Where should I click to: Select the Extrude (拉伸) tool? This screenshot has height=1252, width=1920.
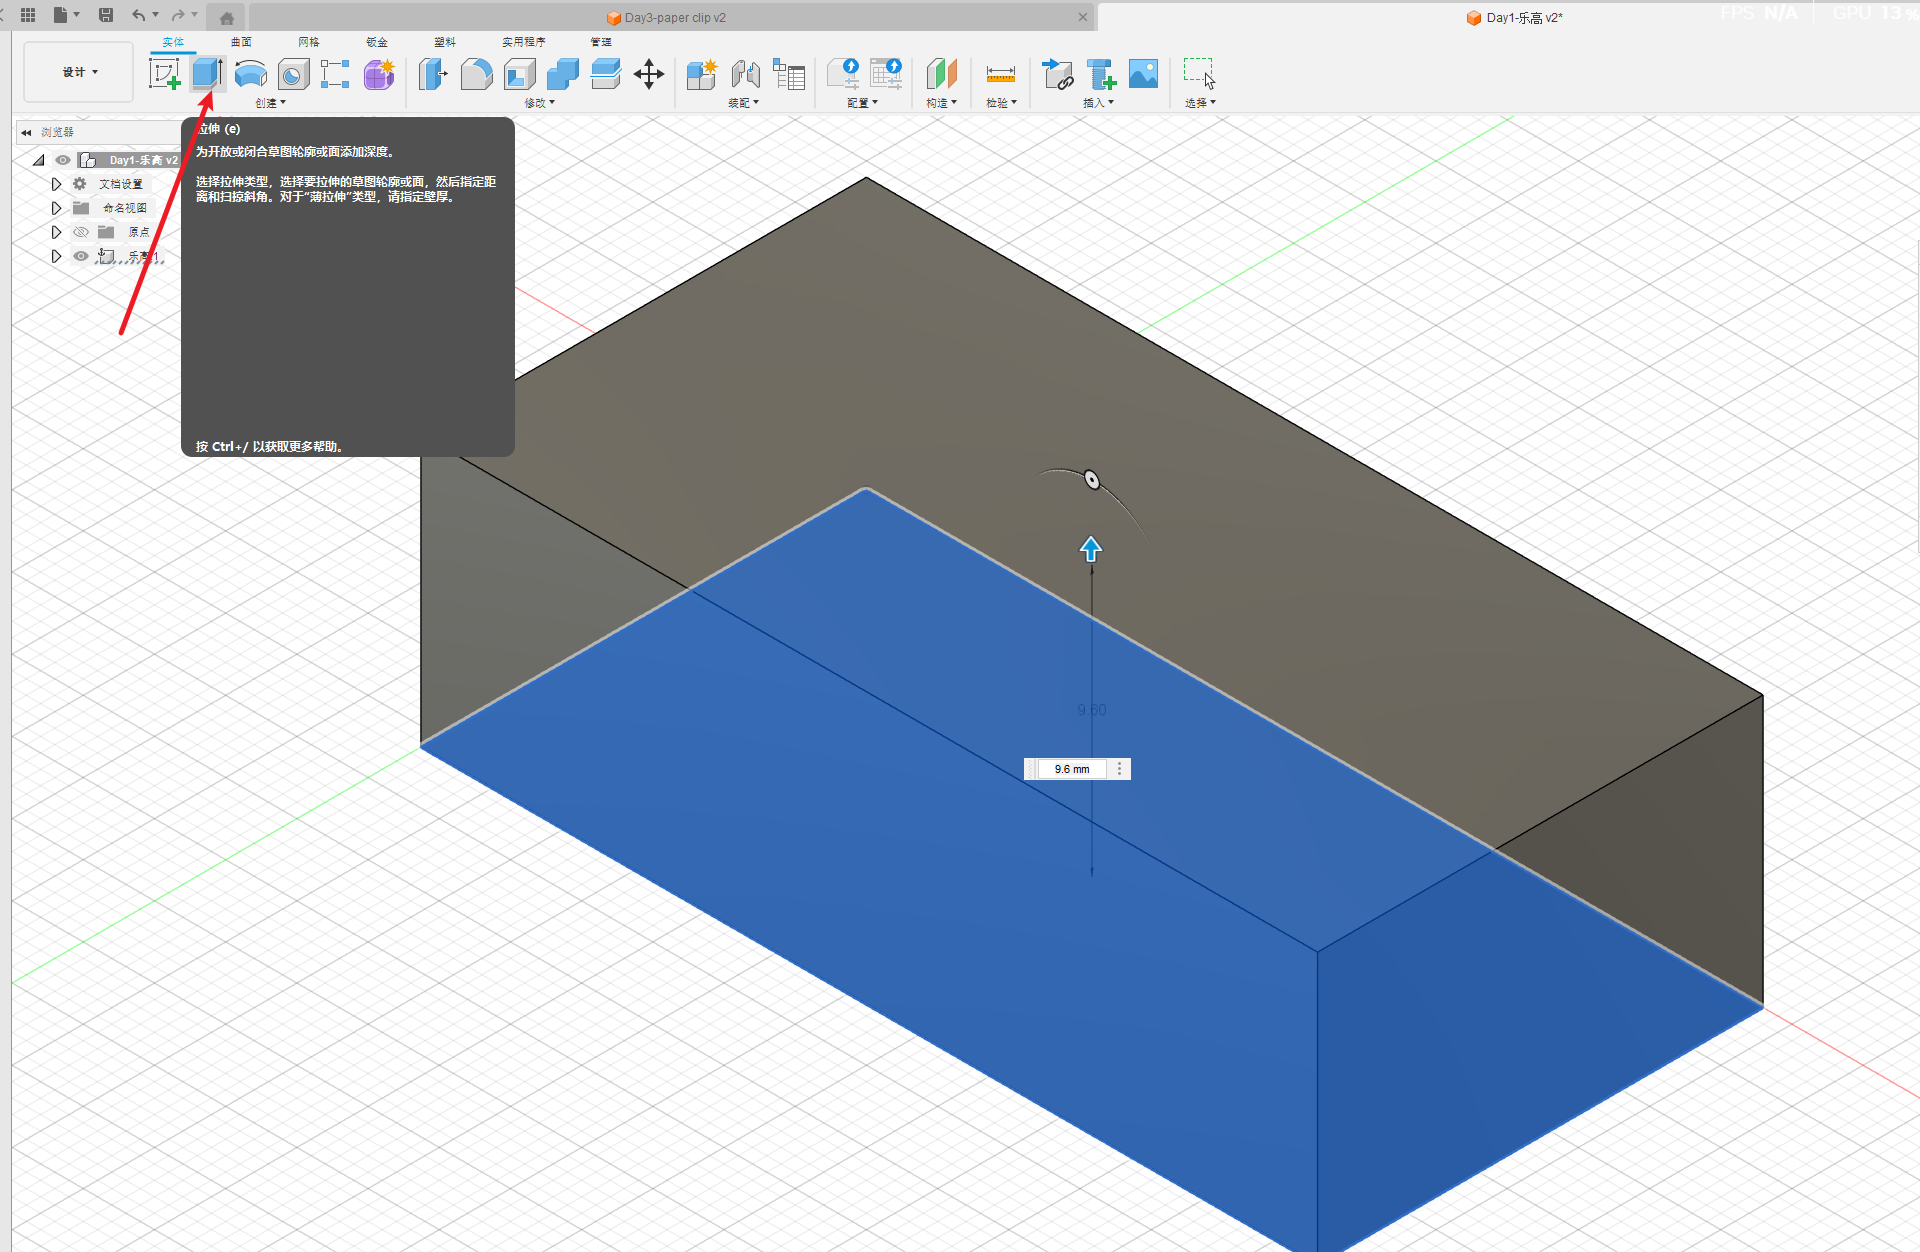(x=207, y=74)
